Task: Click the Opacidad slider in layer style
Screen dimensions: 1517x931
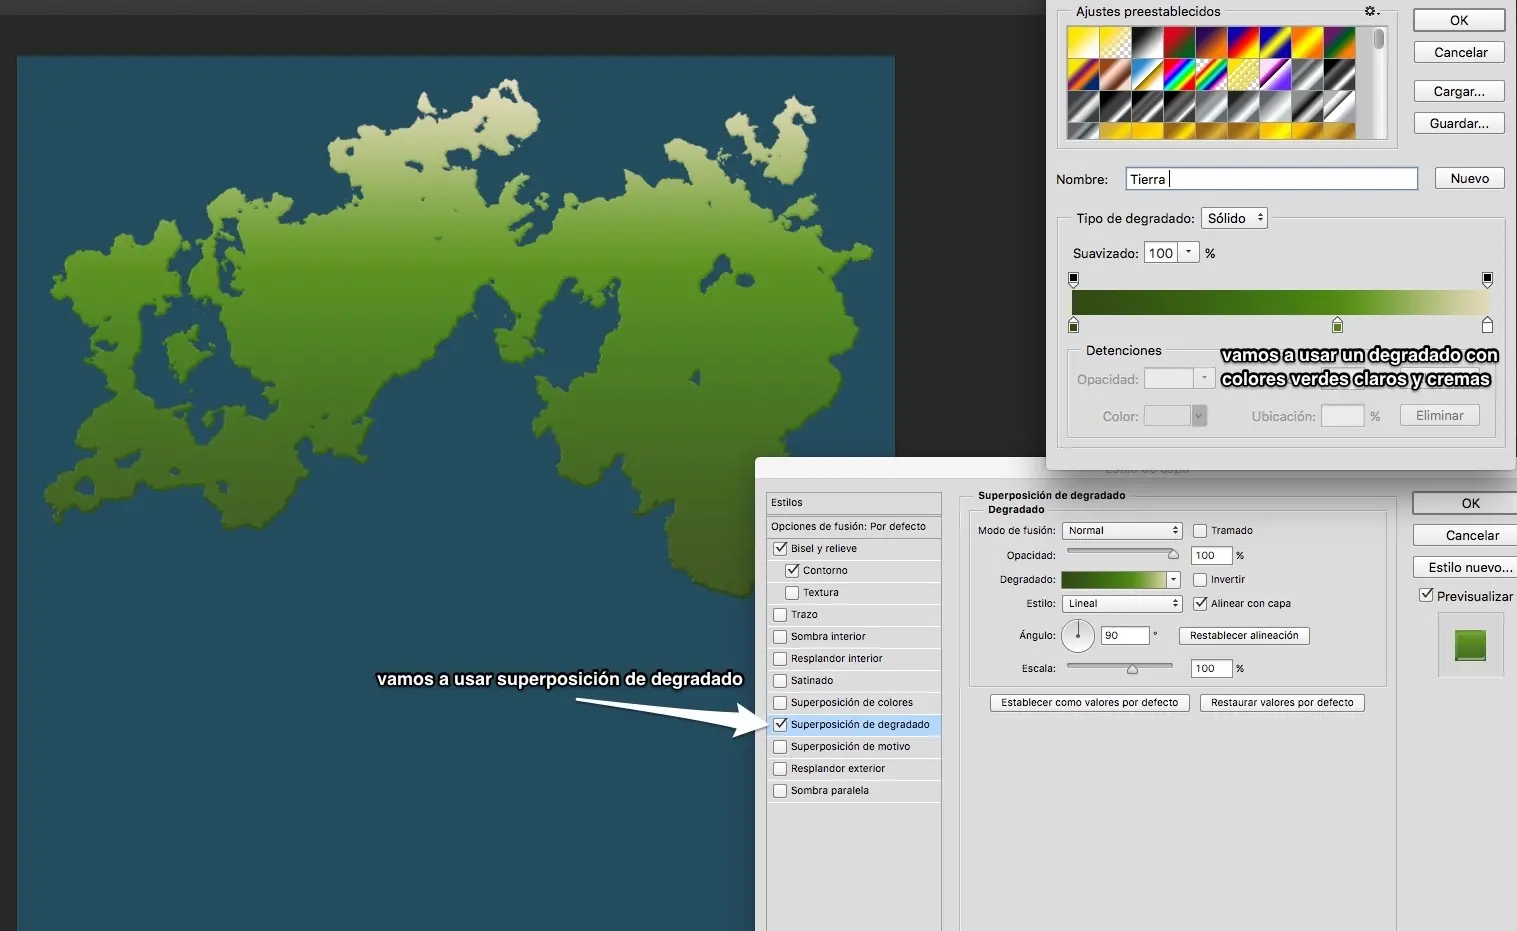Action: (1123, 552)
